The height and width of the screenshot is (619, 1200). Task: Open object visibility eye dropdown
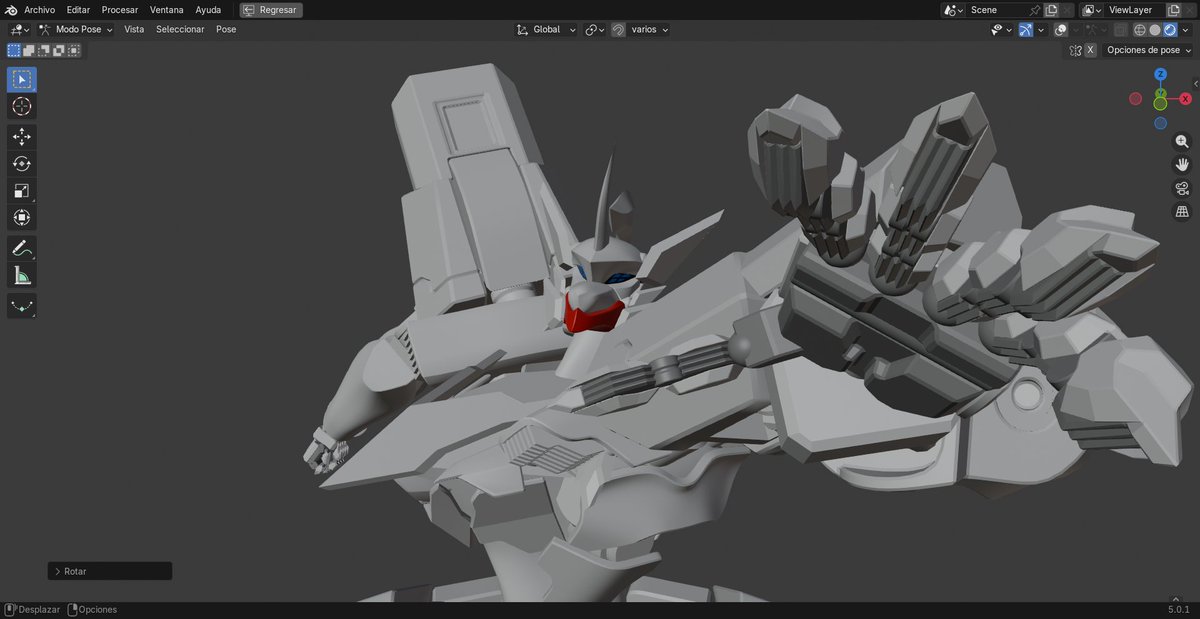coord(1002,30)
